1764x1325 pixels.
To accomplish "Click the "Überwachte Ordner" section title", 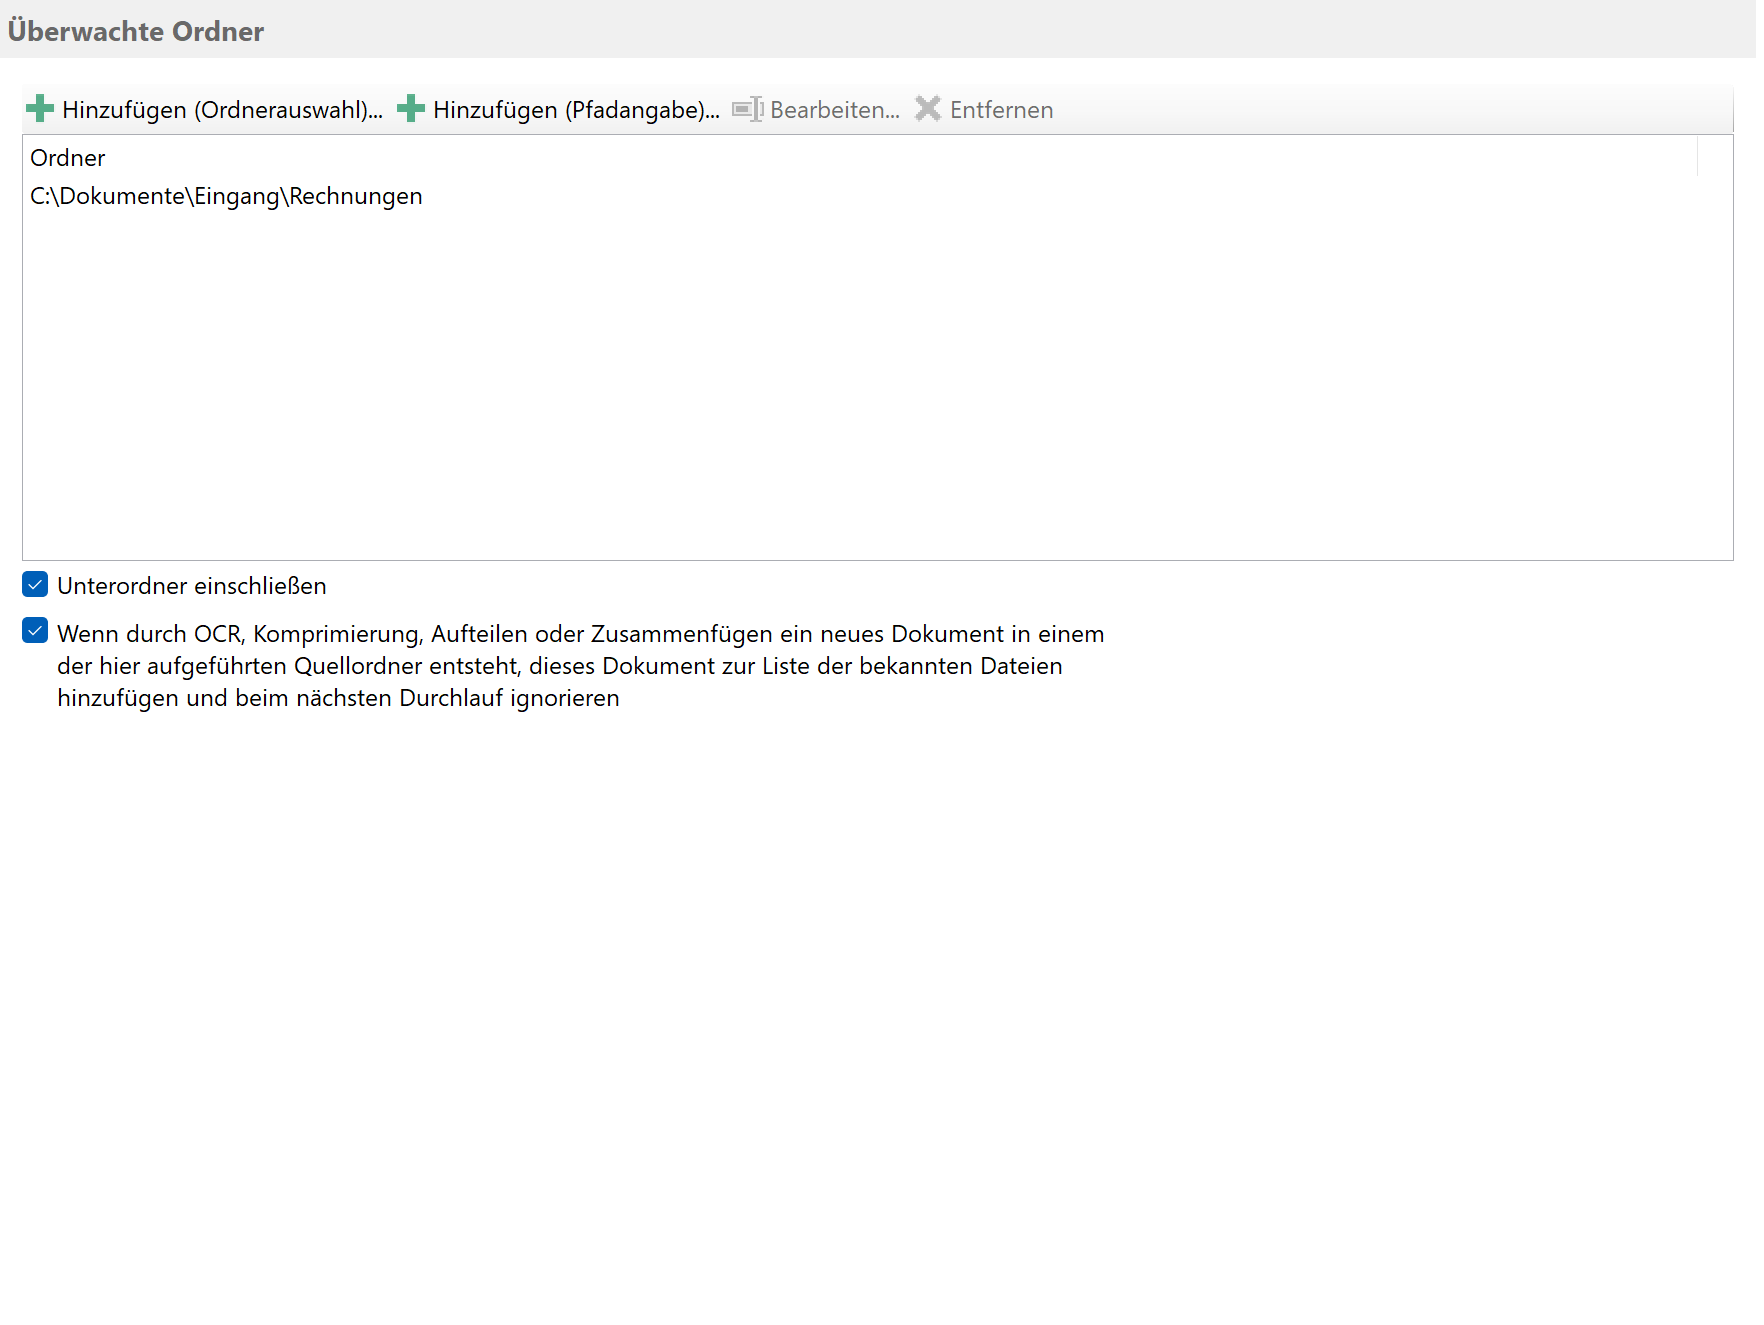I will (x=136, y=31).
